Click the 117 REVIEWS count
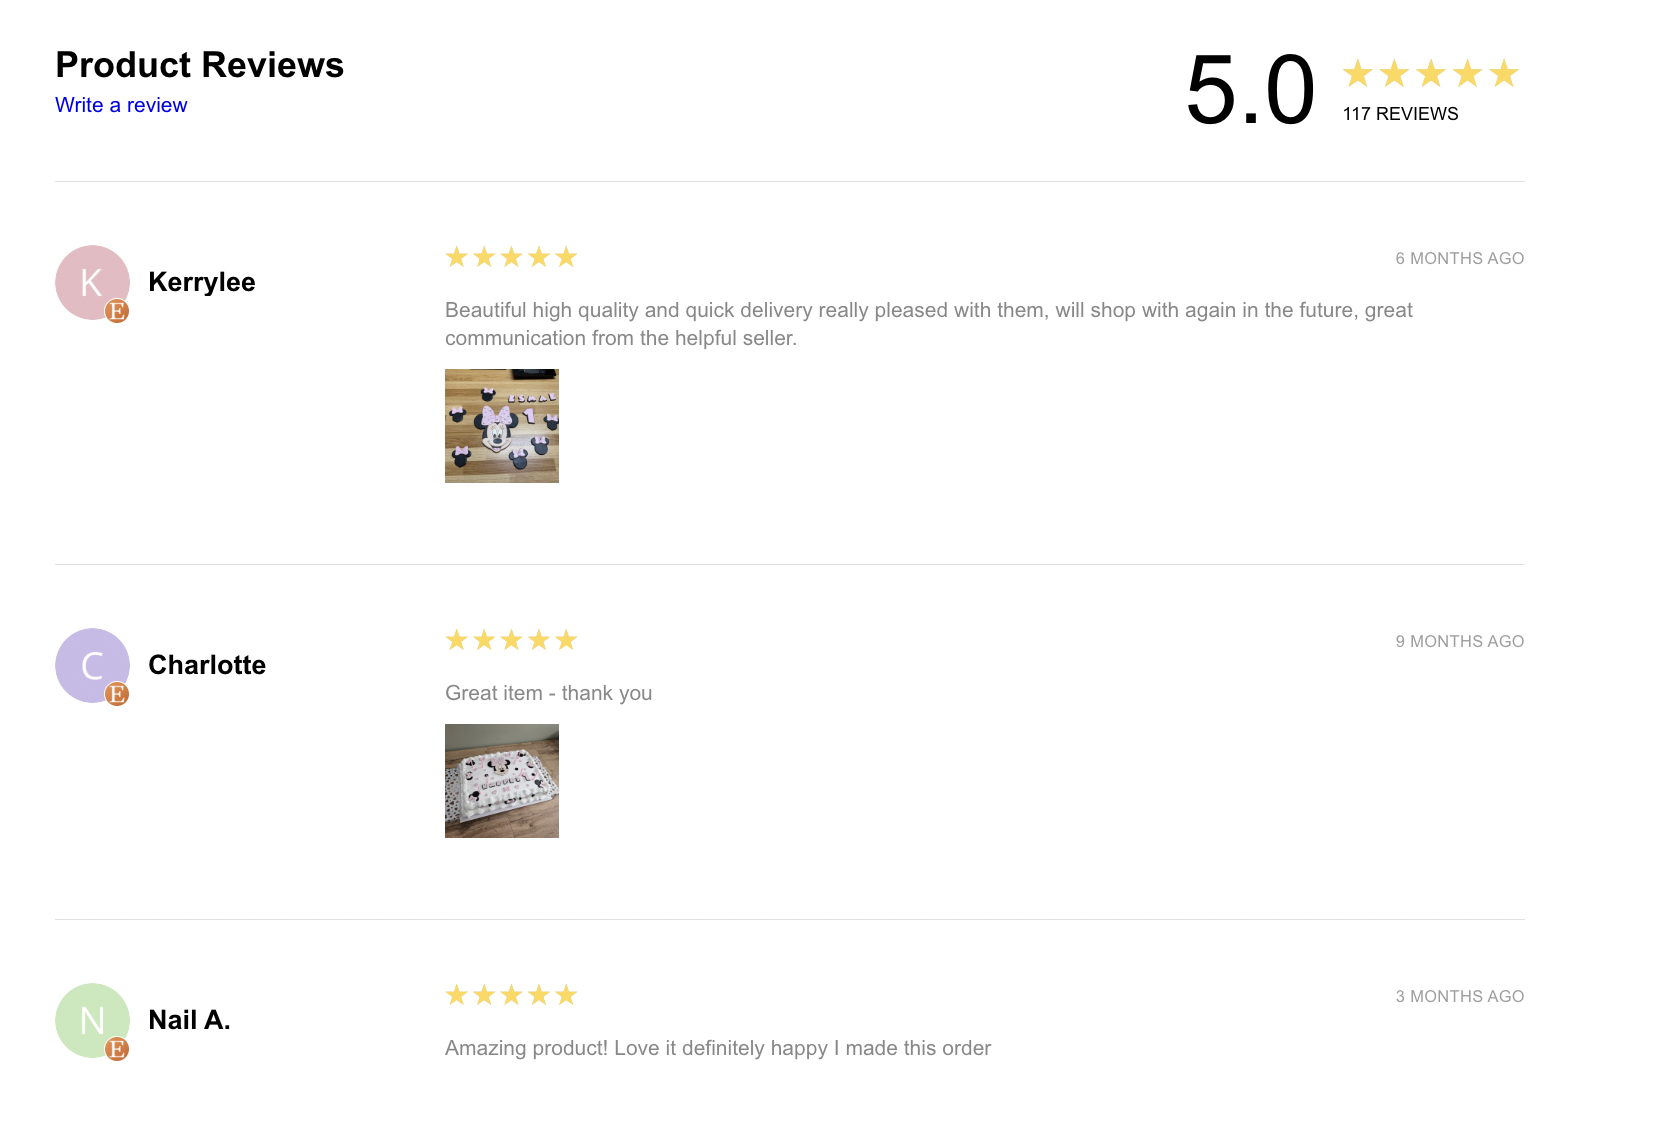This screenshot has height=1138, width=1654. pyautogui.click(x=1400, y=114)
